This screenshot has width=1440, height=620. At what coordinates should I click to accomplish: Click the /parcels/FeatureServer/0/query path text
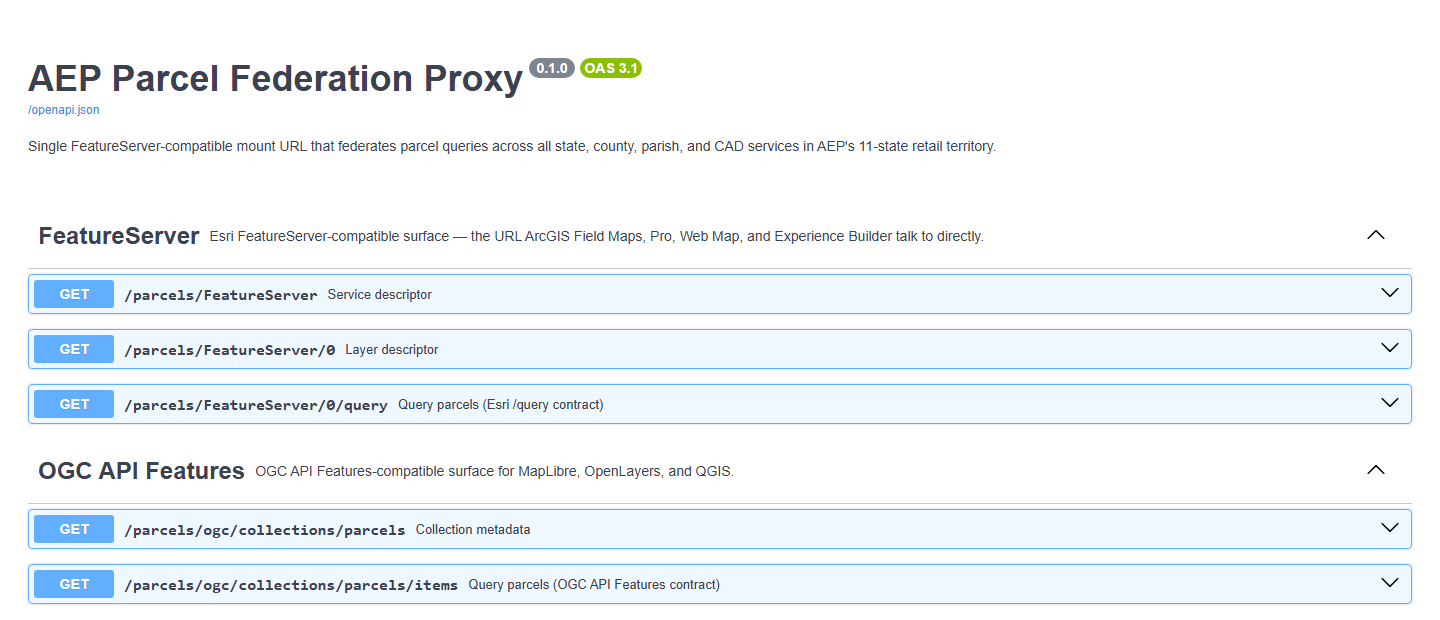(x=256, y=405)
